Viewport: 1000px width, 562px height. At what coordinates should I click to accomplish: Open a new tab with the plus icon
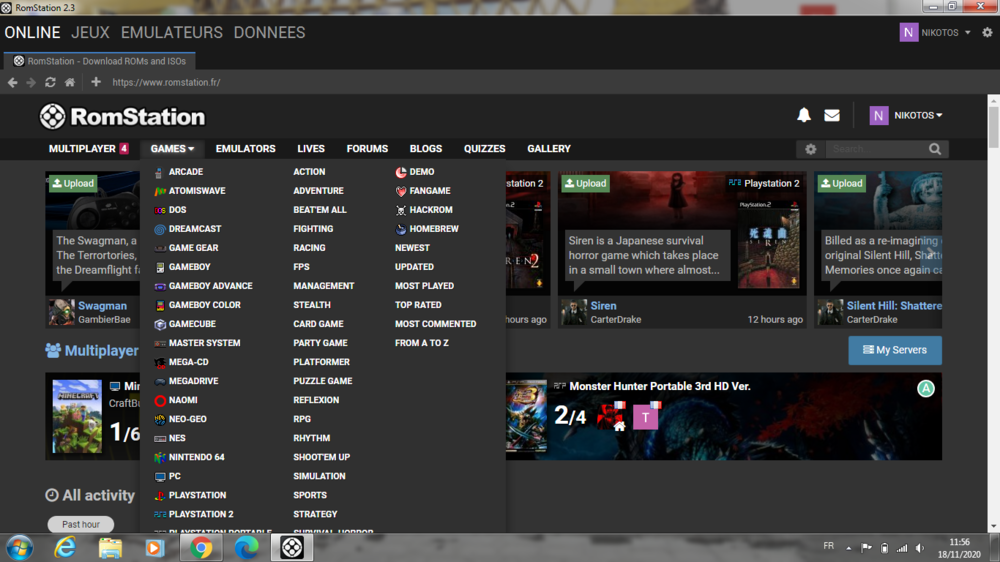[96, 82]
